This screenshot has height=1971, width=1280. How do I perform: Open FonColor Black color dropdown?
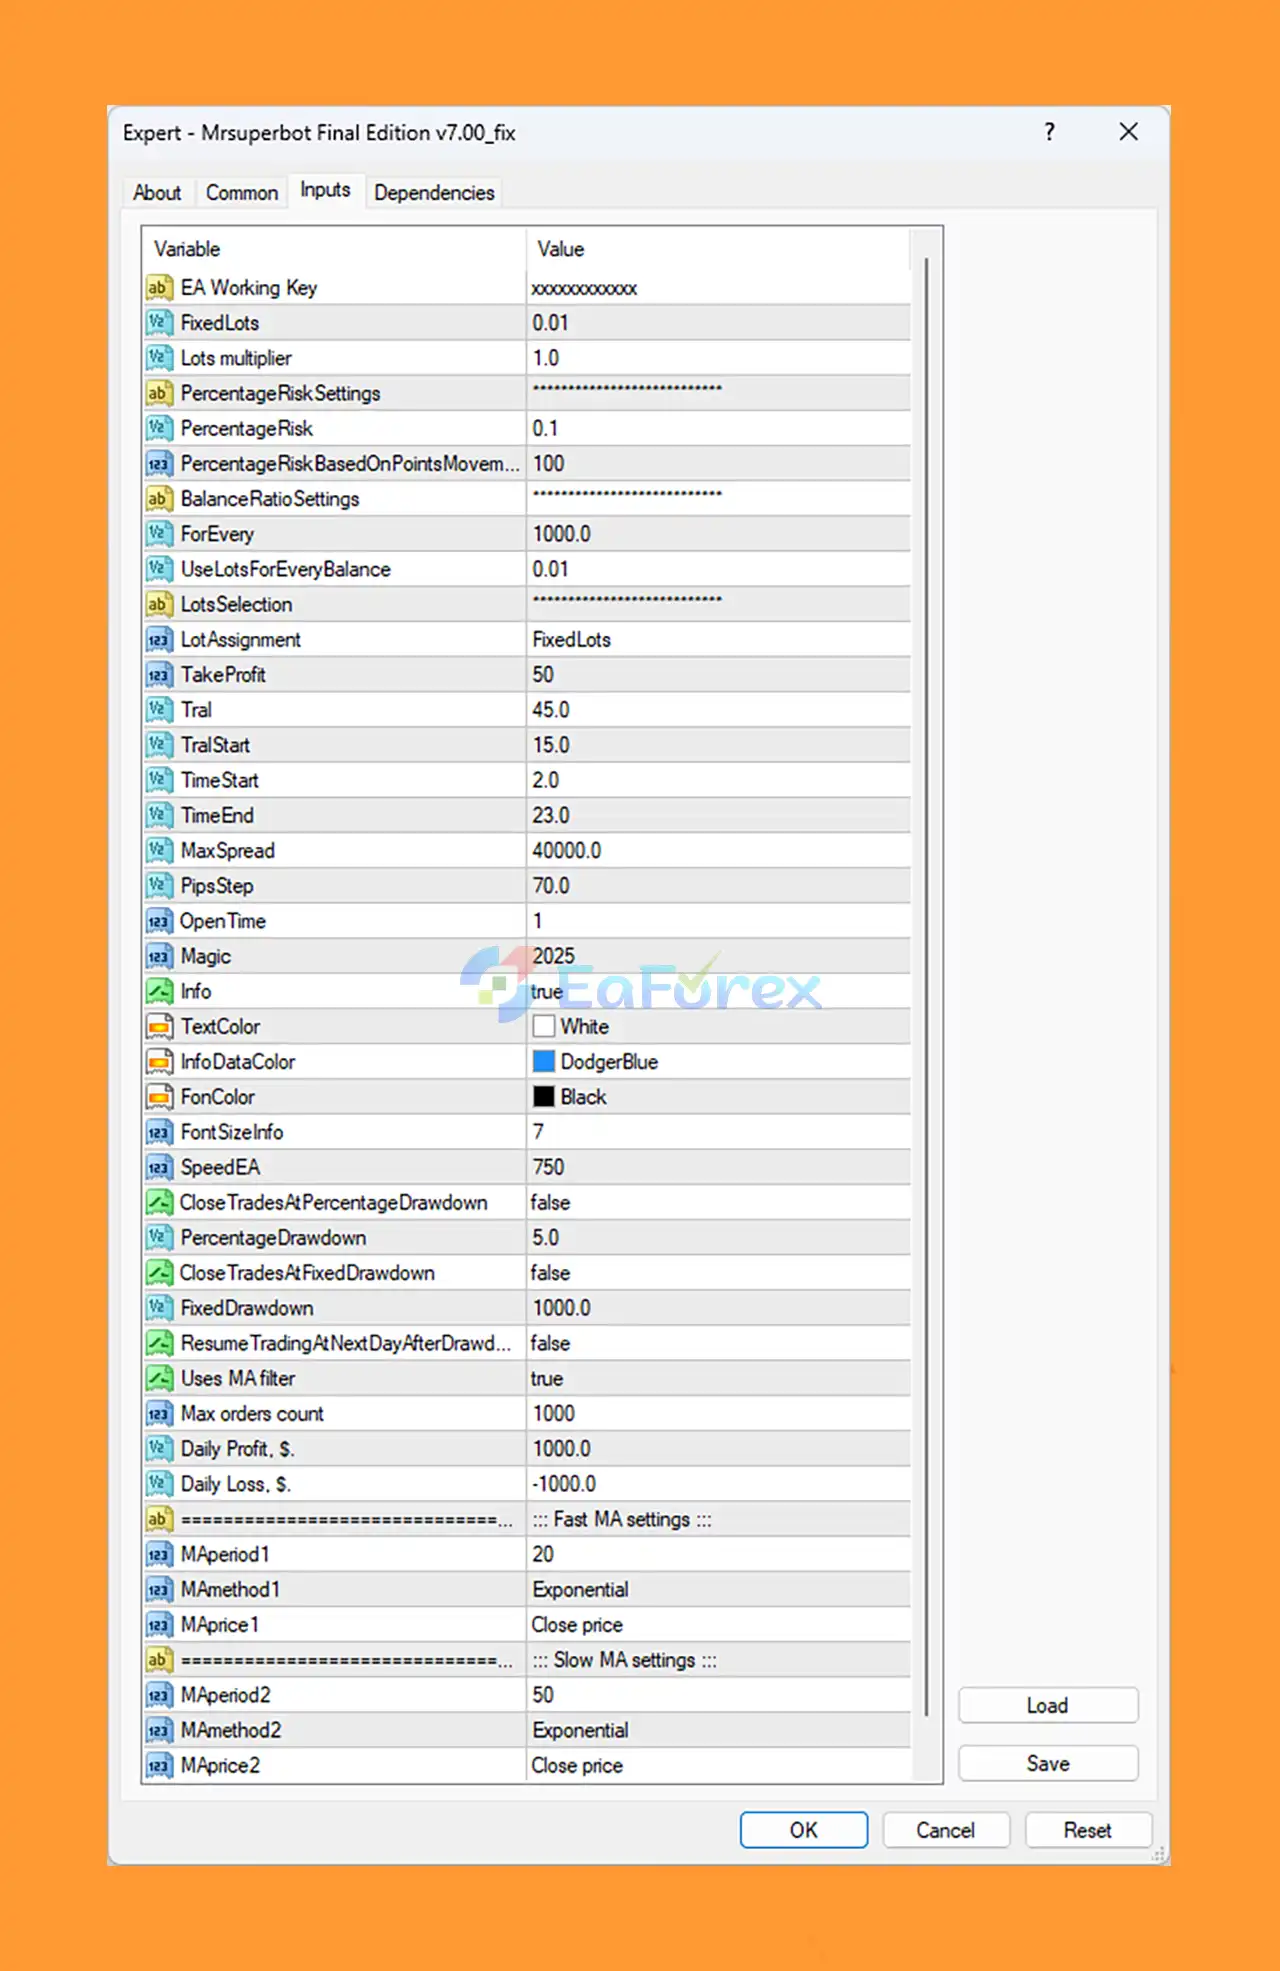pyautogui.click(x=718, y=1097)
